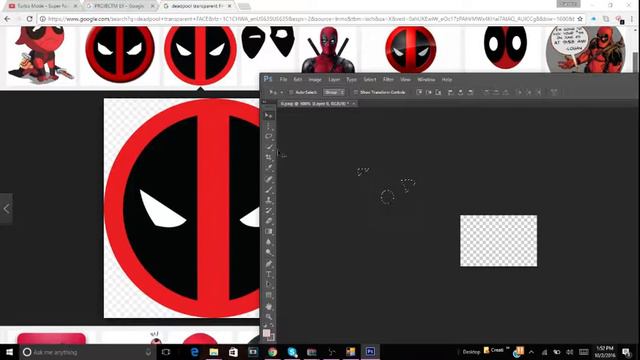The image size is (640, 360).
Task: Select the Quick Selection tool
Action: point(268,147)
